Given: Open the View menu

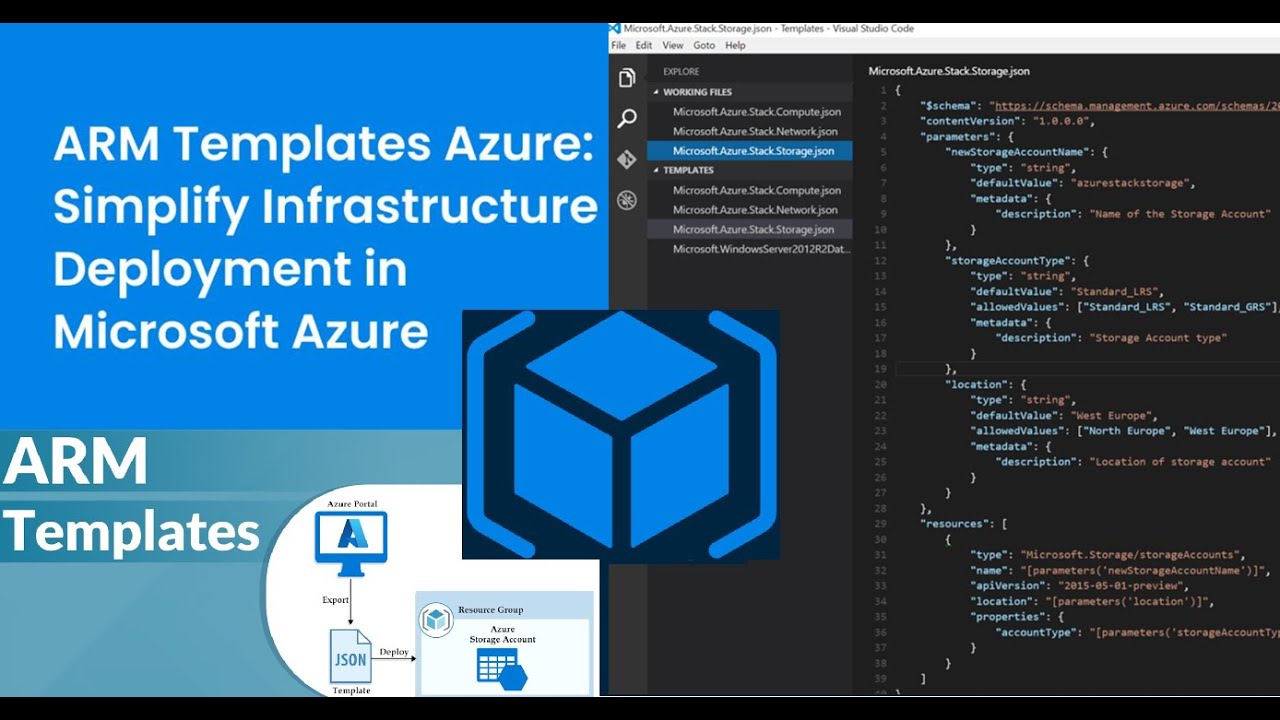Looking at the screenshot, I should [673, 46].
